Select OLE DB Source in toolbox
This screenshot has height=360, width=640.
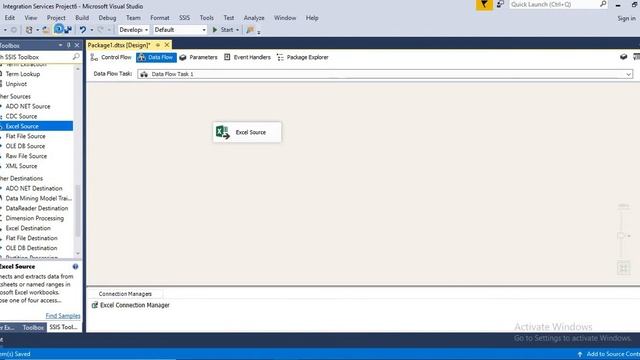tap(25, 146)
